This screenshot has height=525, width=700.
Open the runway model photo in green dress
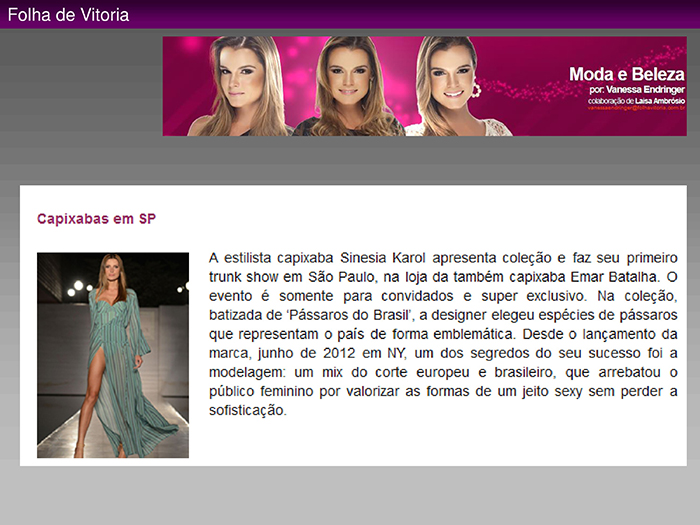[113, 355]
